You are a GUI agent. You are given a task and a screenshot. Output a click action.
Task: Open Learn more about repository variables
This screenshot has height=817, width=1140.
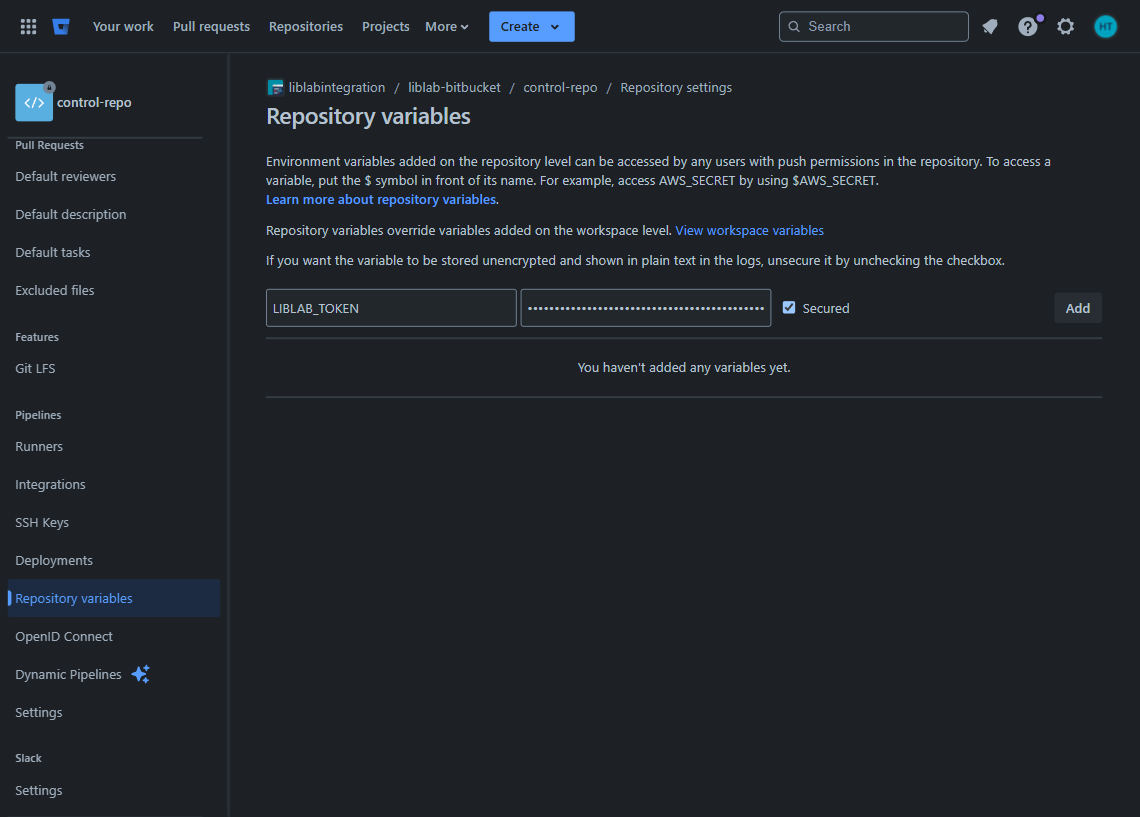click(380, 199)
